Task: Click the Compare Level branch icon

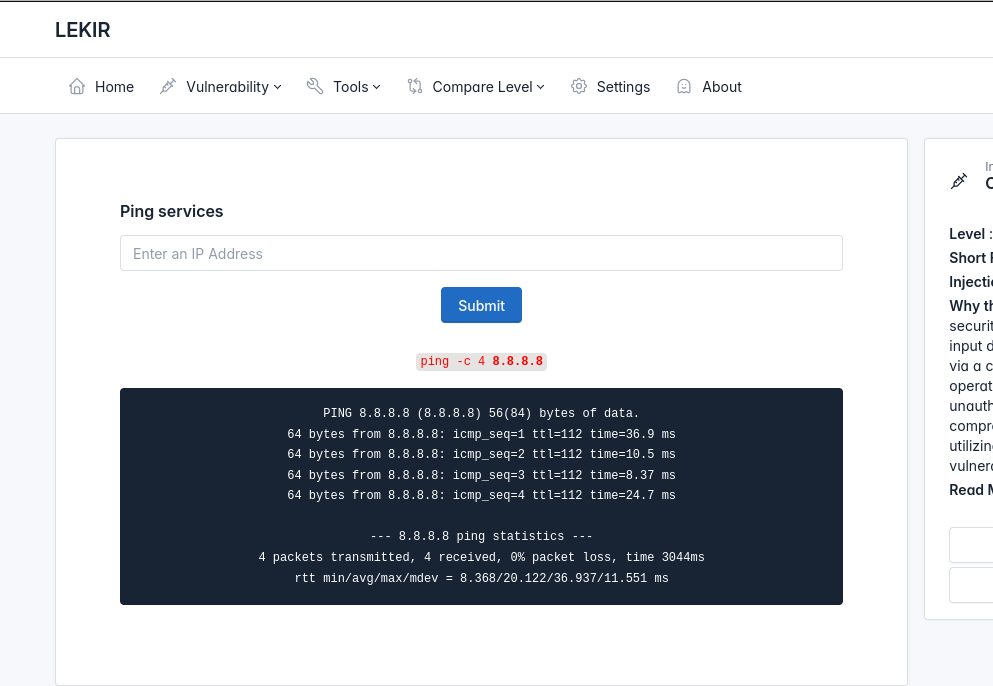Action: [415, 87]
